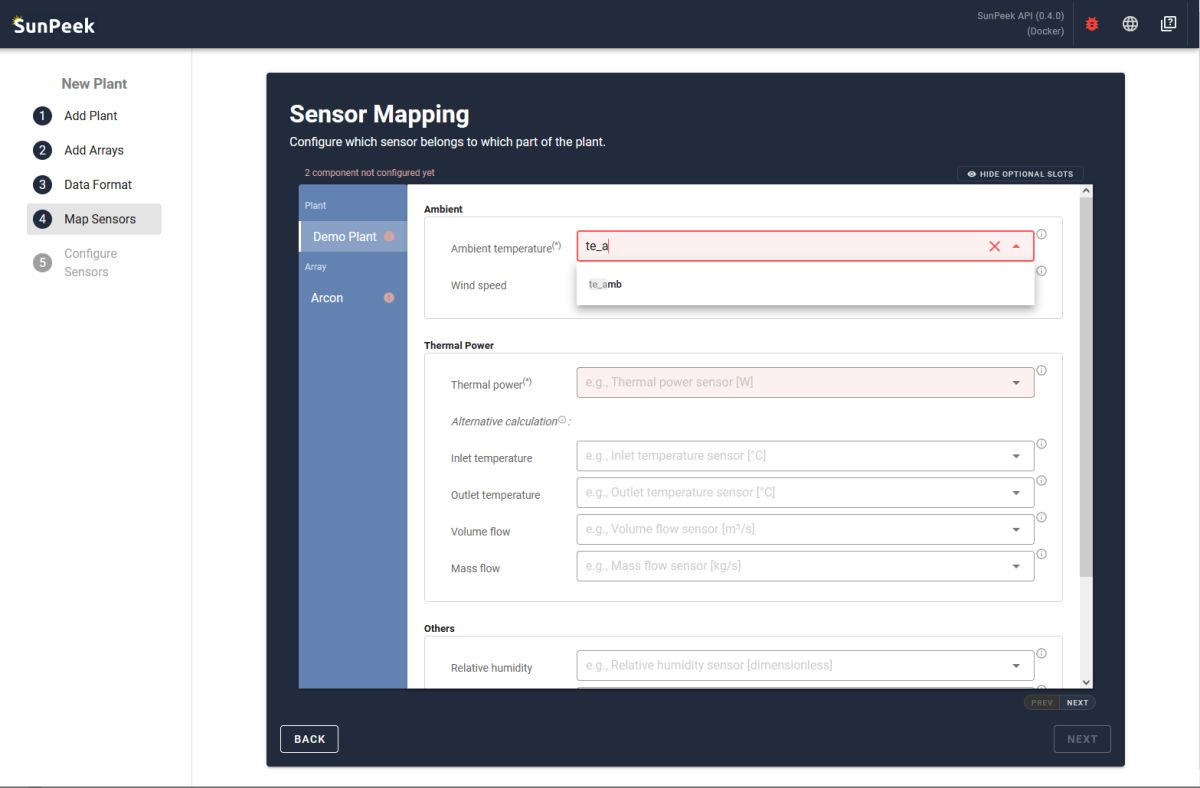The height and width of the screenshot is (788, 1200).
Task: Click the SunPeek API version text
Action: tap(1020, 16)
